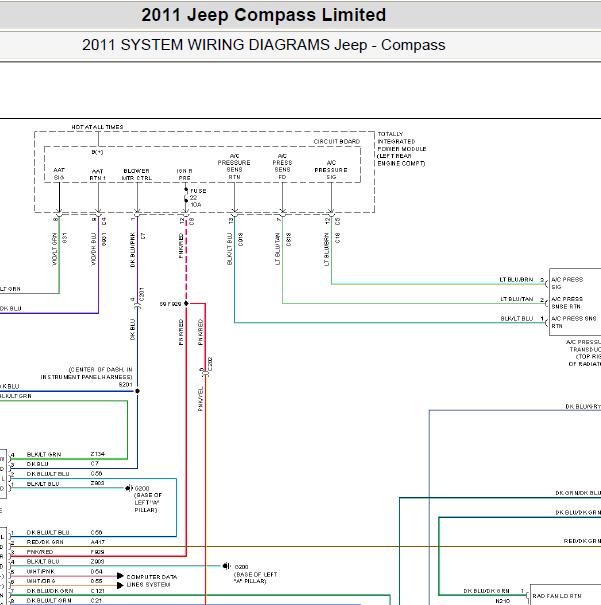Click the CENTER OF DASH harness note
Image resolution: width=601 pixels, height=605 pixels.
click(x=87, y=373)
